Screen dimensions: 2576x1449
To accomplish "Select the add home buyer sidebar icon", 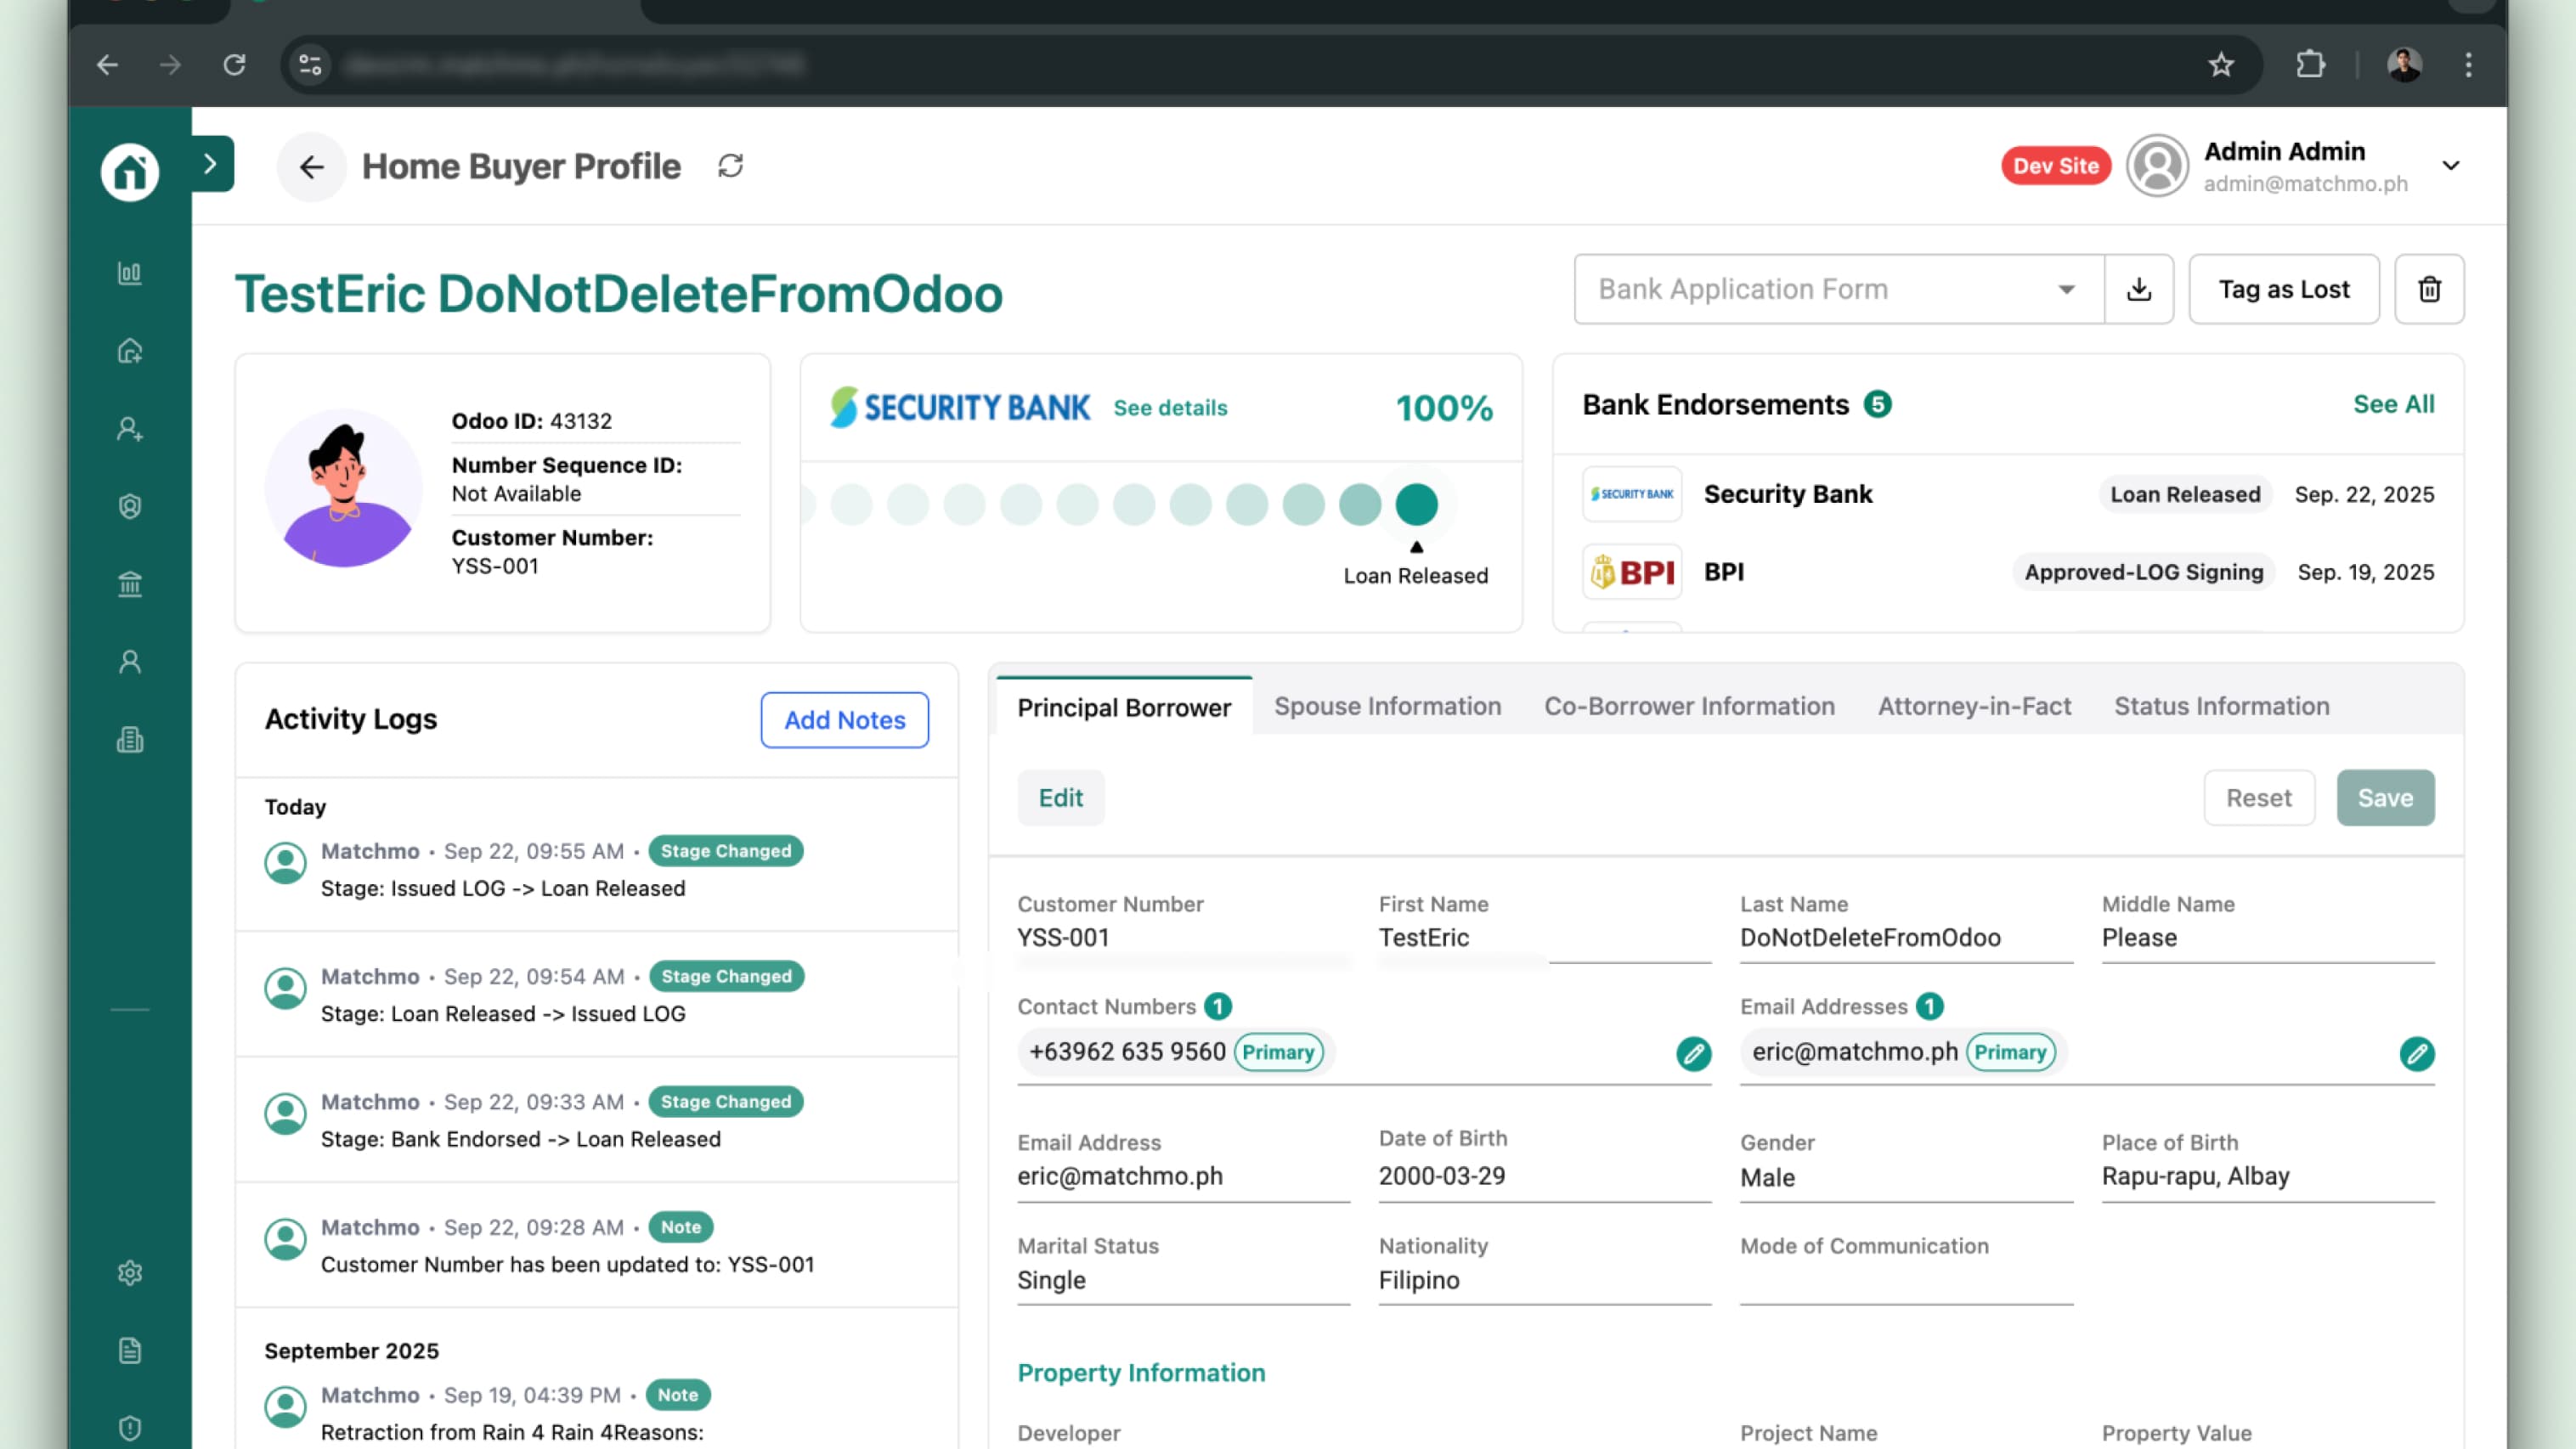I will click(130, 351).
